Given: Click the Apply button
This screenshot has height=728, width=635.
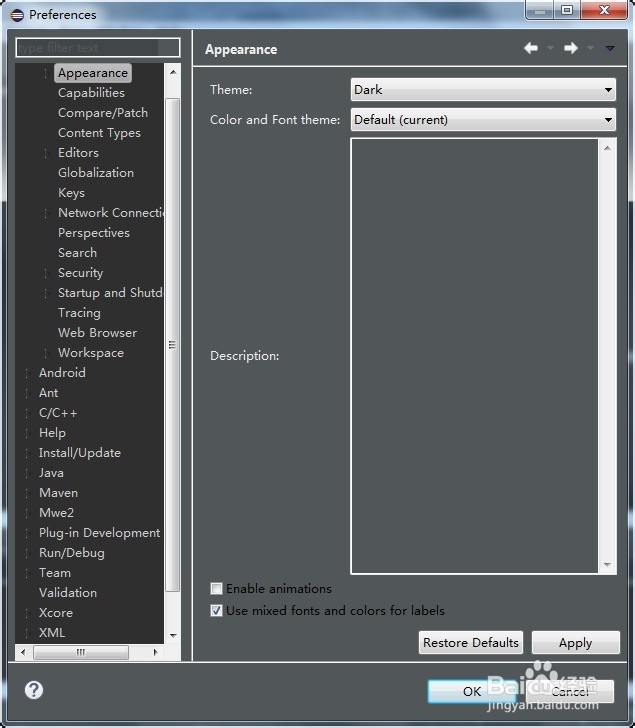Looking at the screenshot, I should (576, 643).
